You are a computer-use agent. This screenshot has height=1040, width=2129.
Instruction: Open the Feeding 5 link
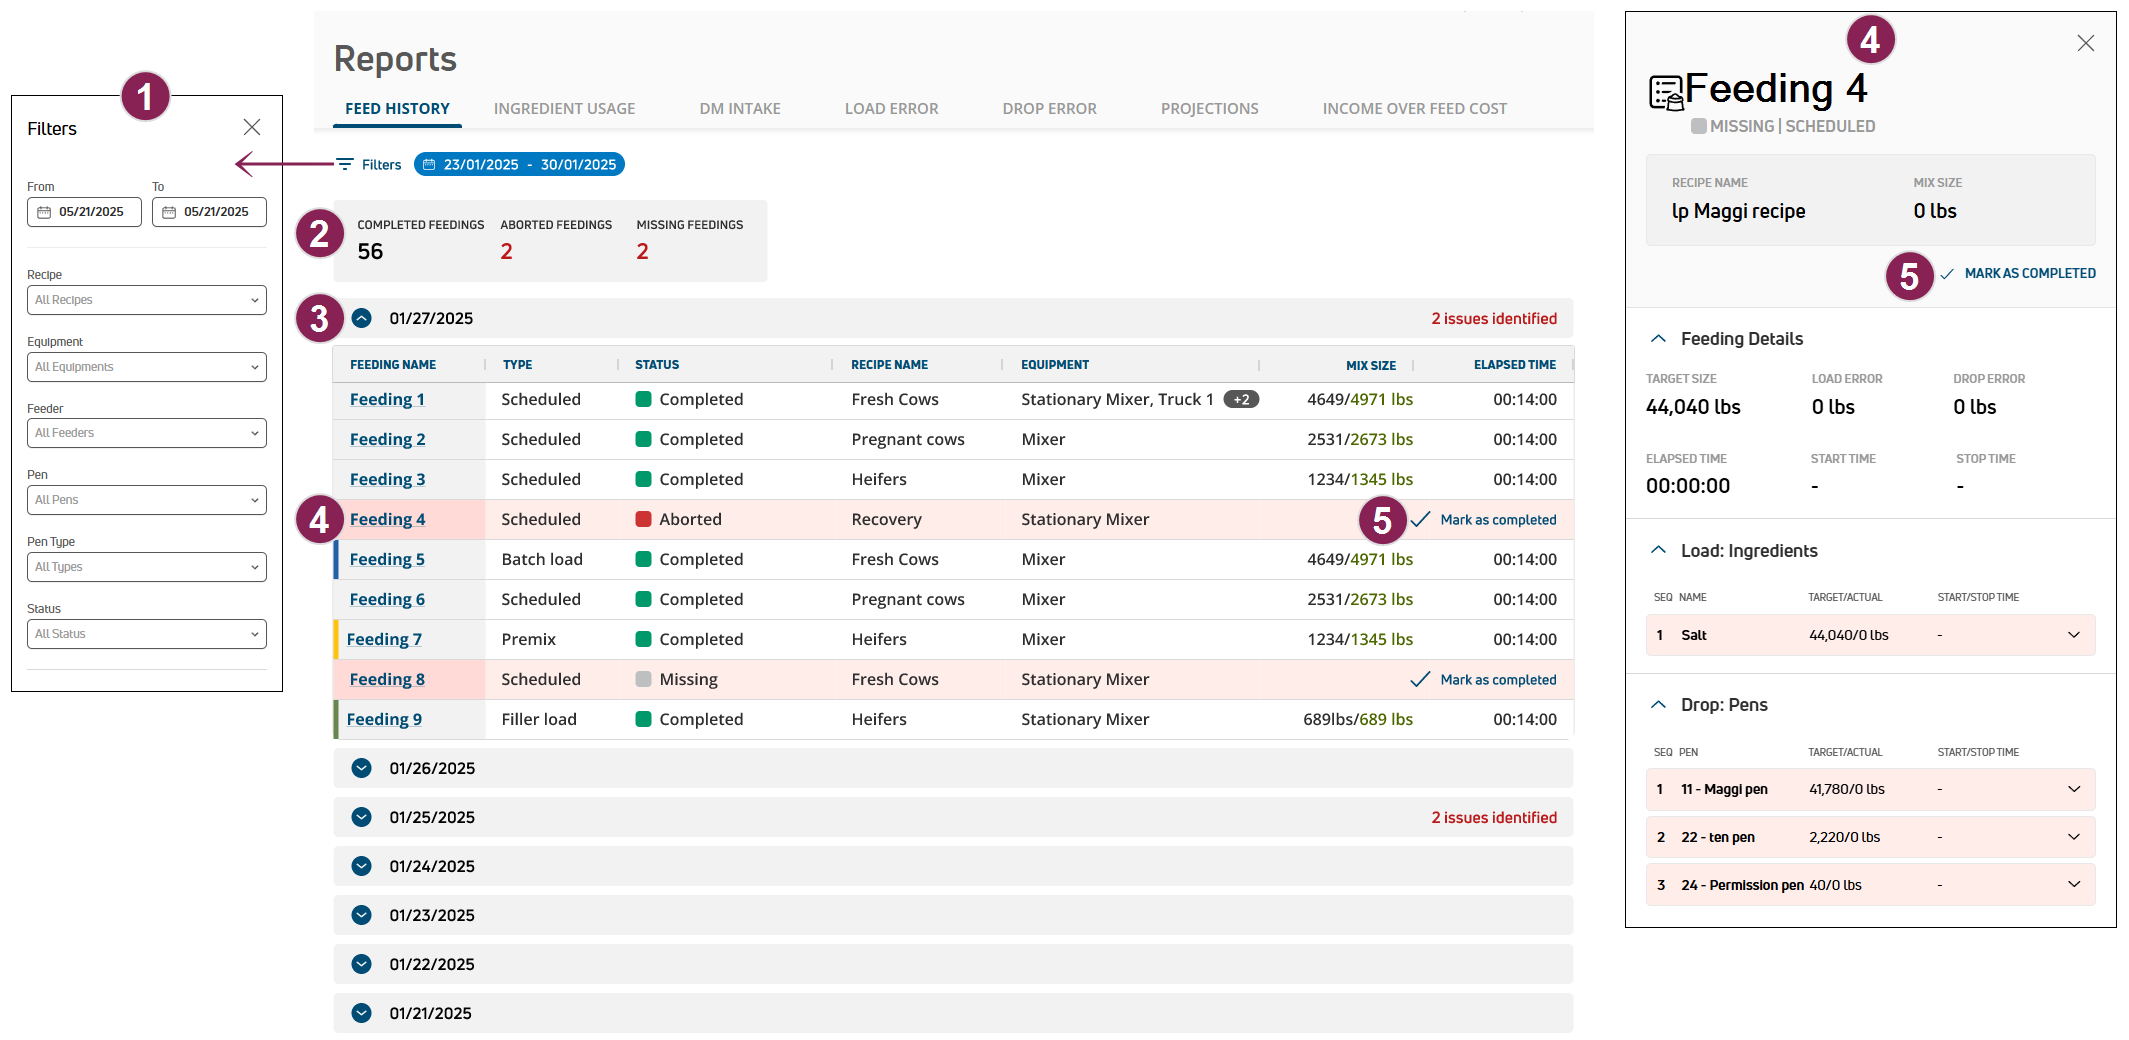pos(387,559)
